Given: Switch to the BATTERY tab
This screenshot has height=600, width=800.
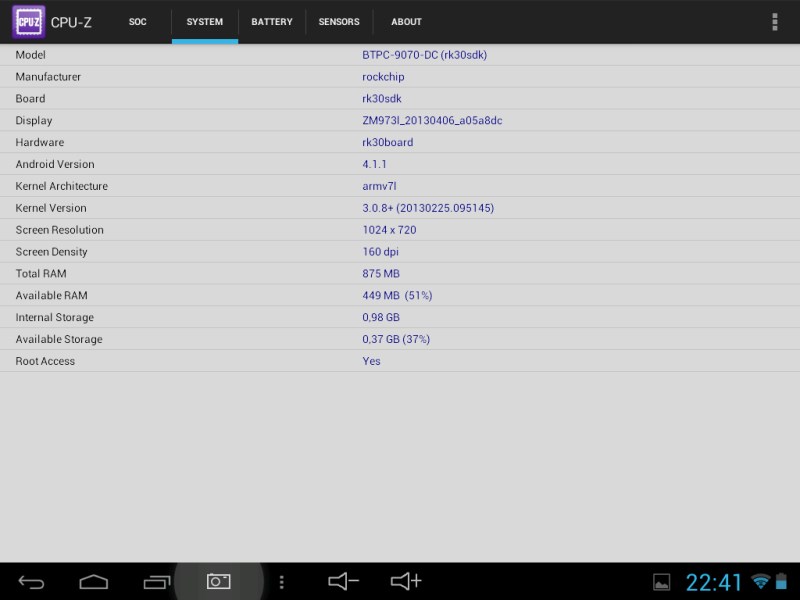Looking at the screenshot, I should [x=272, y=22].
